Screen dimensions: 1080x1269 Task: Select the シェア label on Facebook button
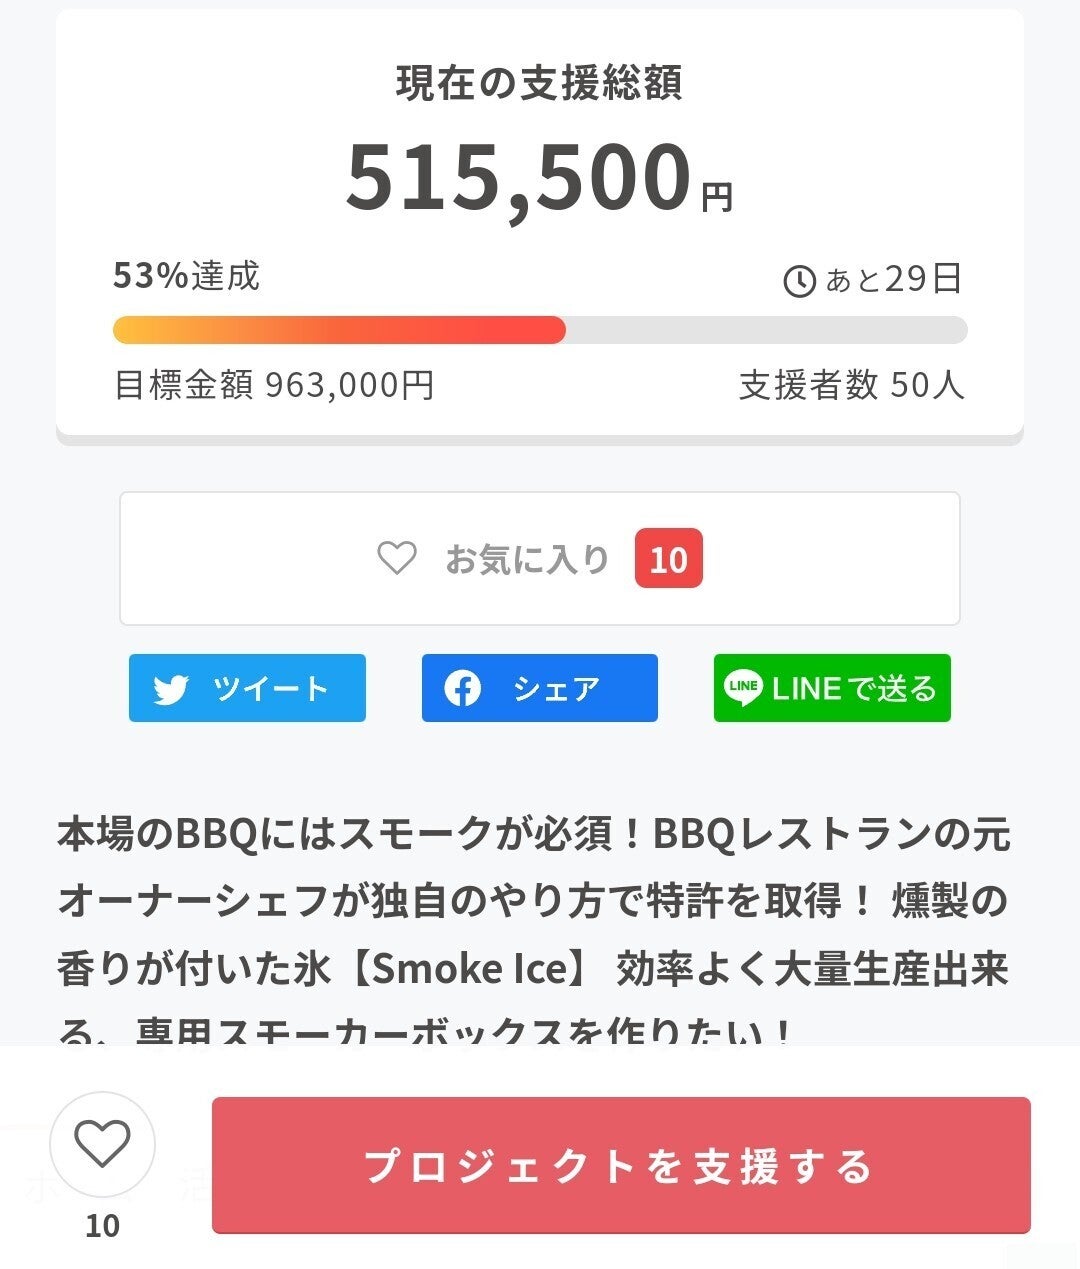click(x=556, y=688)
